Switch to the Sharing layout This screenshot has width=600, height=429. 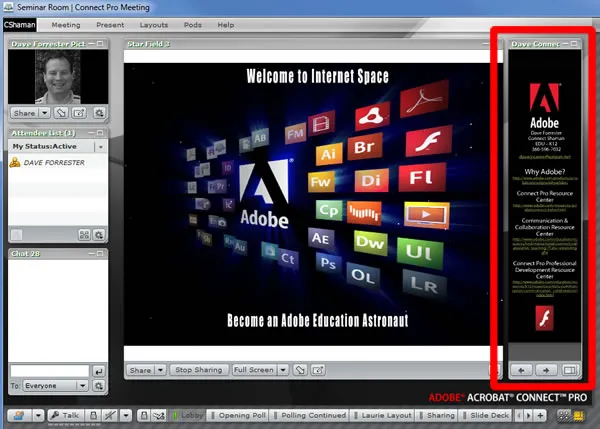(437, 415)
